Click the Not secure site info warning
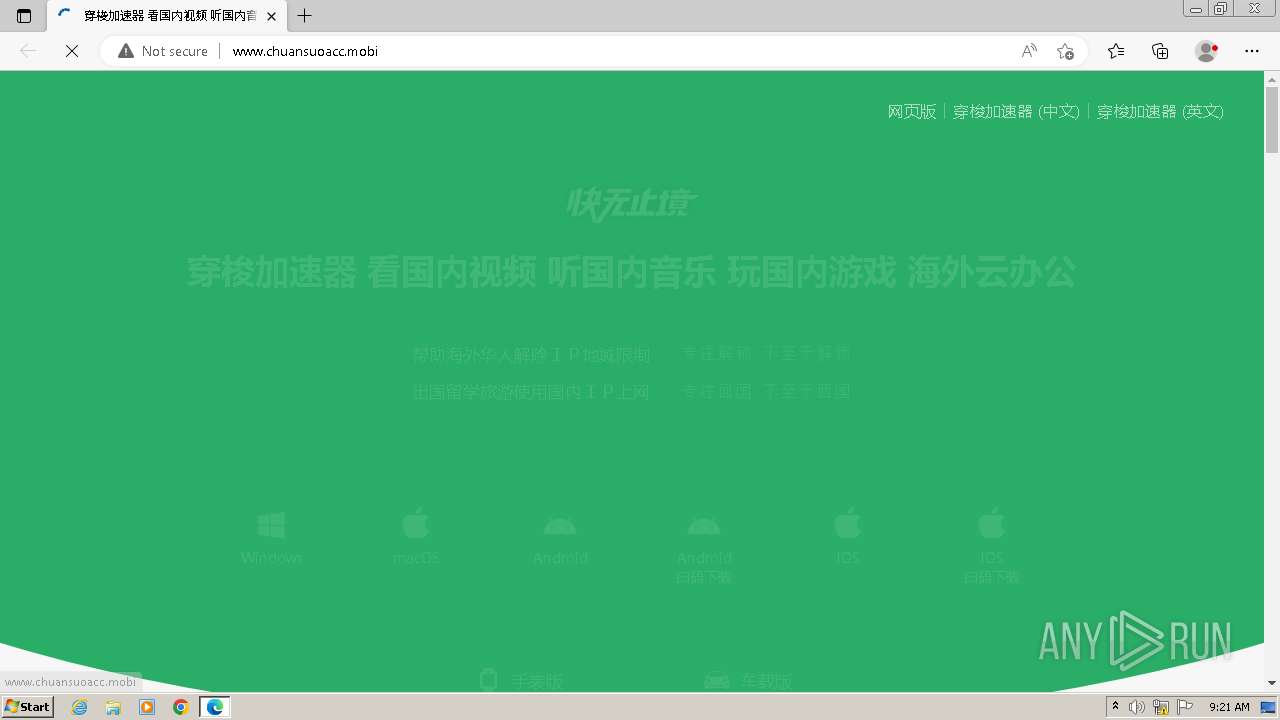Viewport: 1280px width, 720px height. click(163, 51)
